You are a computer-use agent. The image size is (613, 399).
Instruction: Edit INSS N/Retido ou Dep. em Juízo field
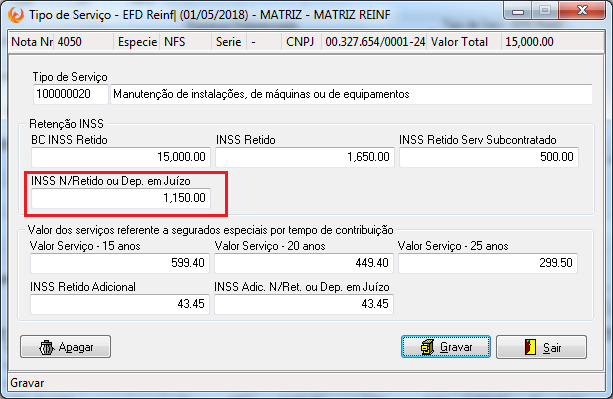pyautogui.click(x=121, y=198)
